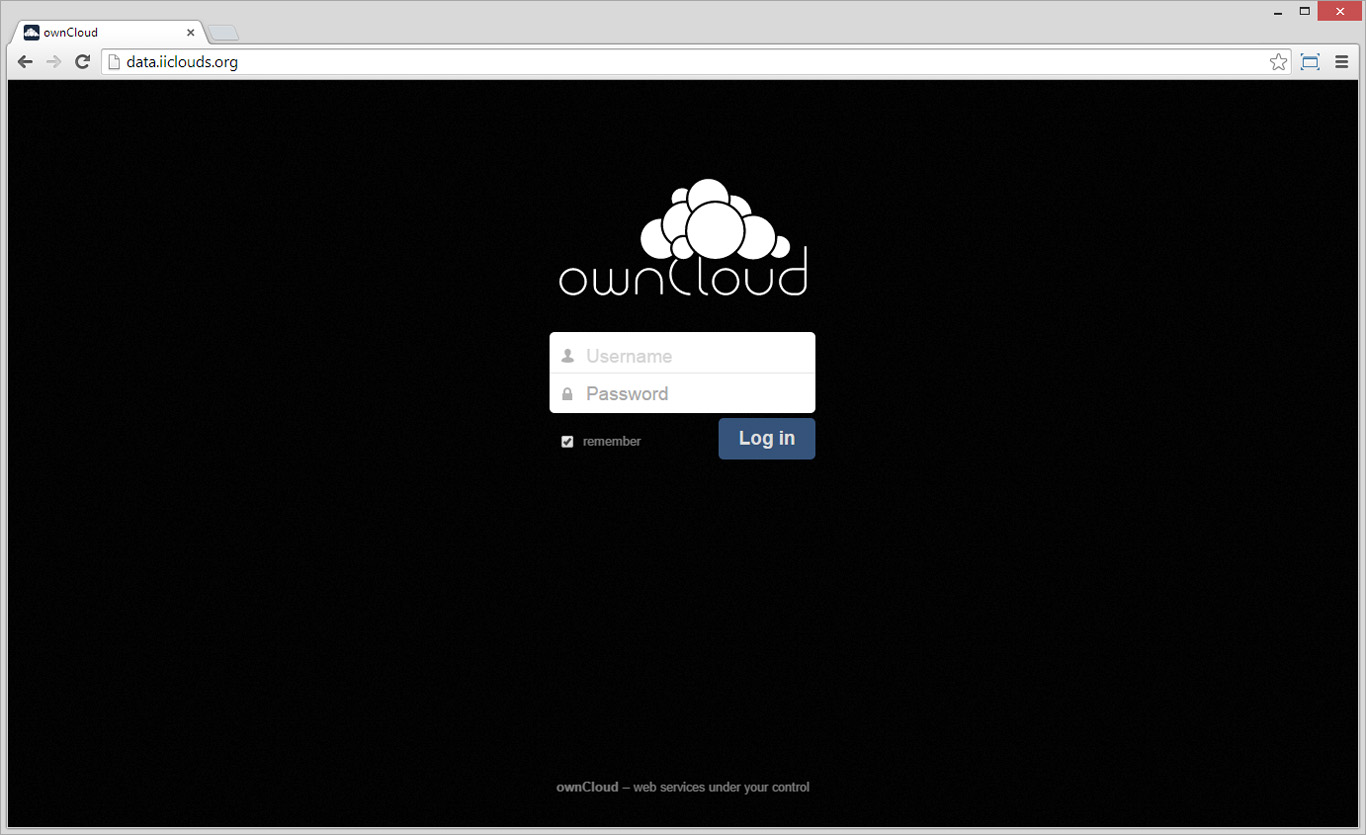Go back with the browser back arrow
This screenshot has width=1366, height=835.
(26, 62)
